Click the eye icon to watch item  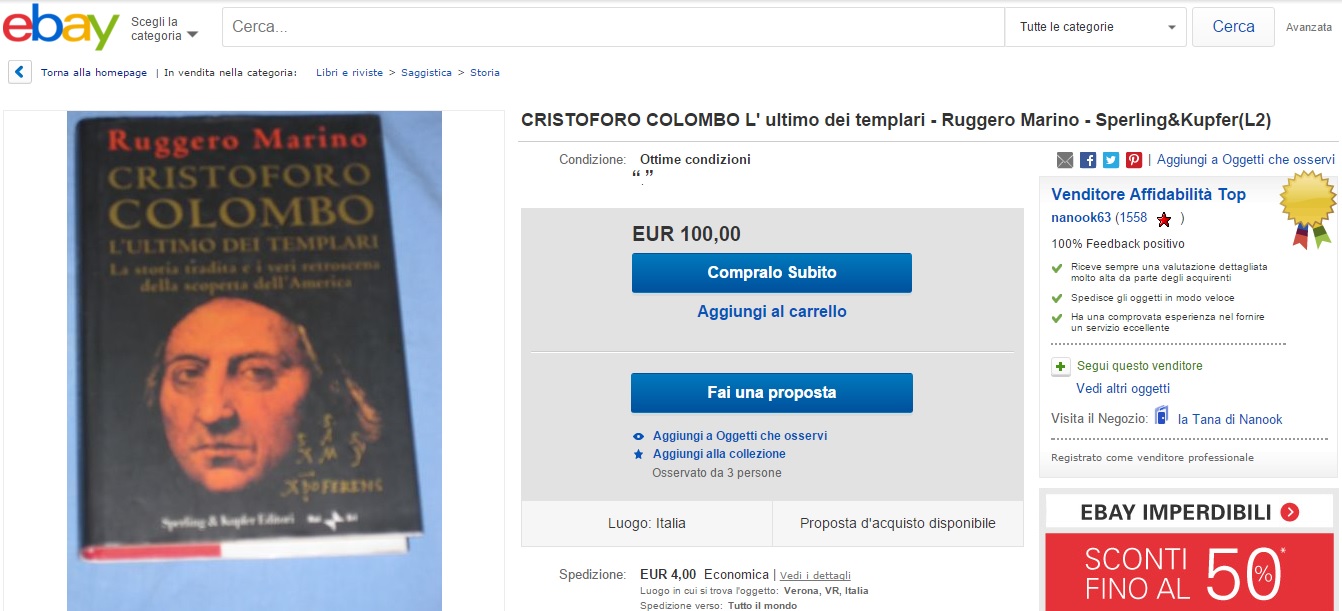point(639,437)
